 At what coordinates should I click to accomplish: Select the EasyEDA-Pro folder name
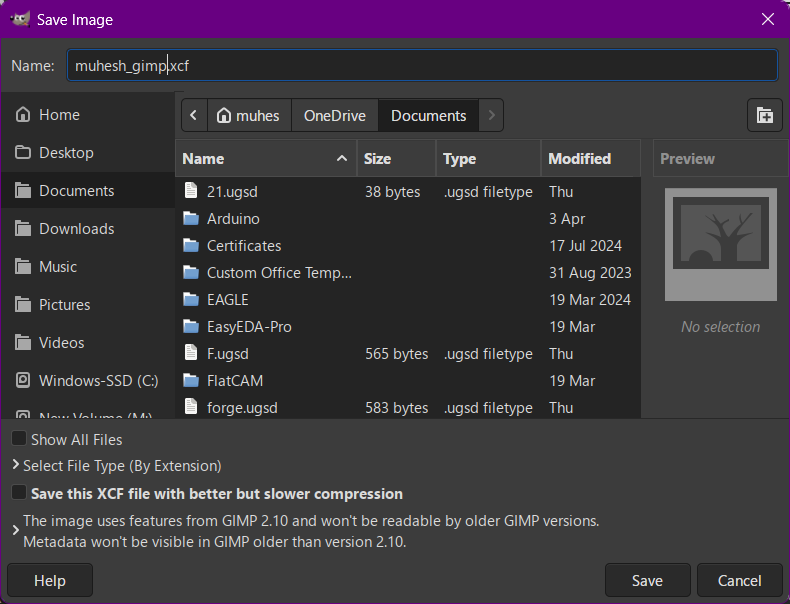(x=249, y=327)
